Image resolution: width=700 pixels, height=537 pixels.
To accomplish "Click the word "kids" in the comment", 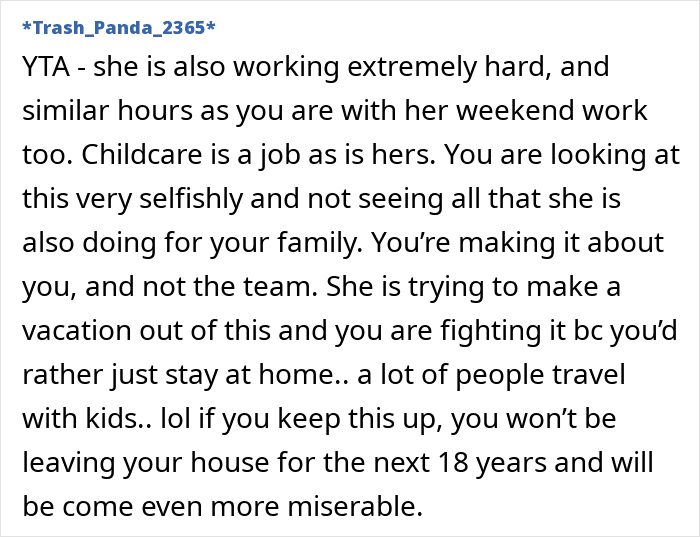I will click(112, 418).
